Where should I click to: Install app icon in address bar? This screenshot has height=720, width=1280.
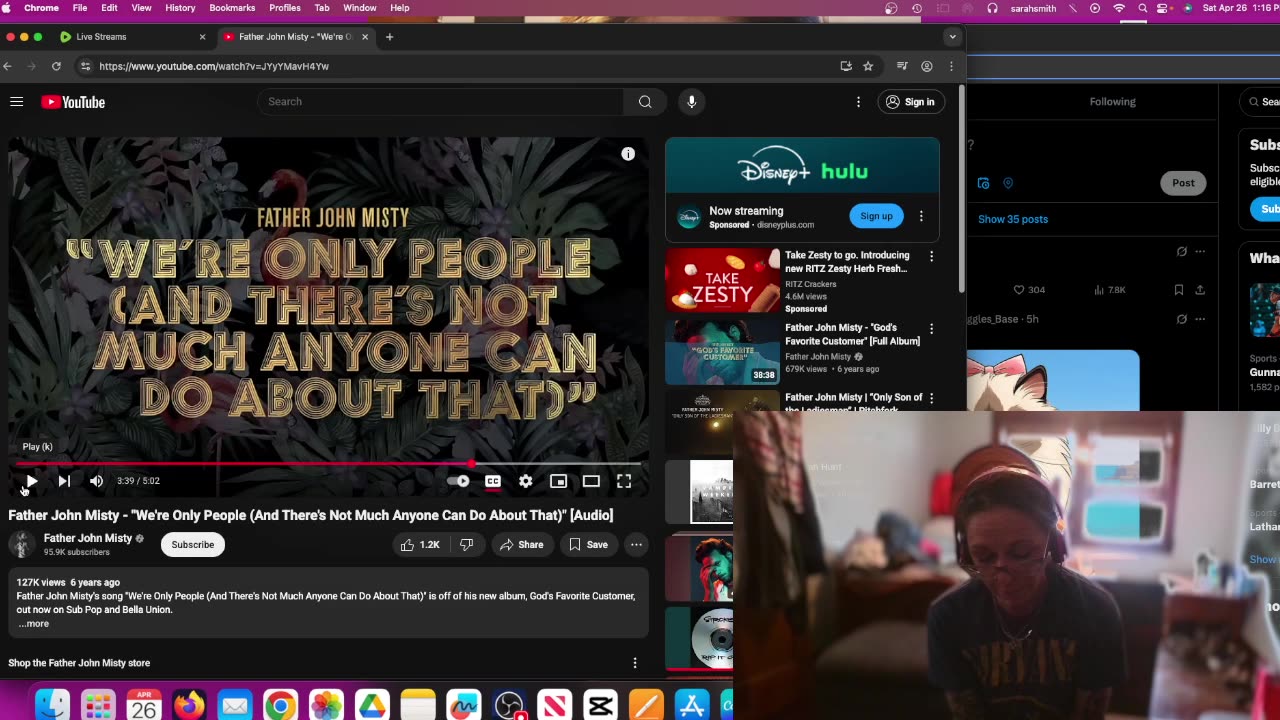[846, 66]
